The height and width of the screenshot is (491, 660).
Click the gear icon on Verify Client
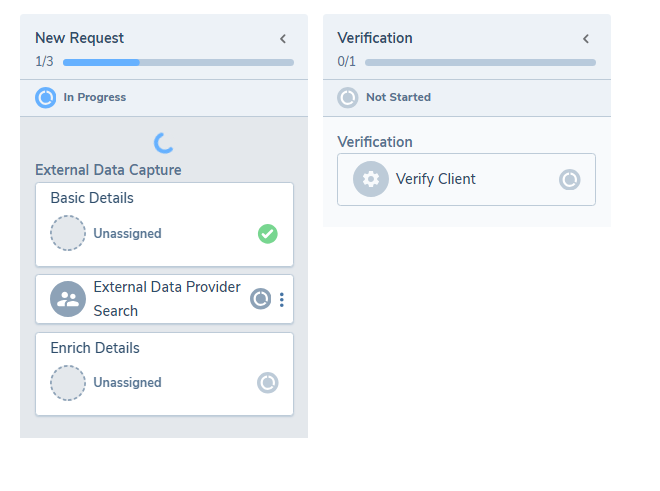coord(371,179)
